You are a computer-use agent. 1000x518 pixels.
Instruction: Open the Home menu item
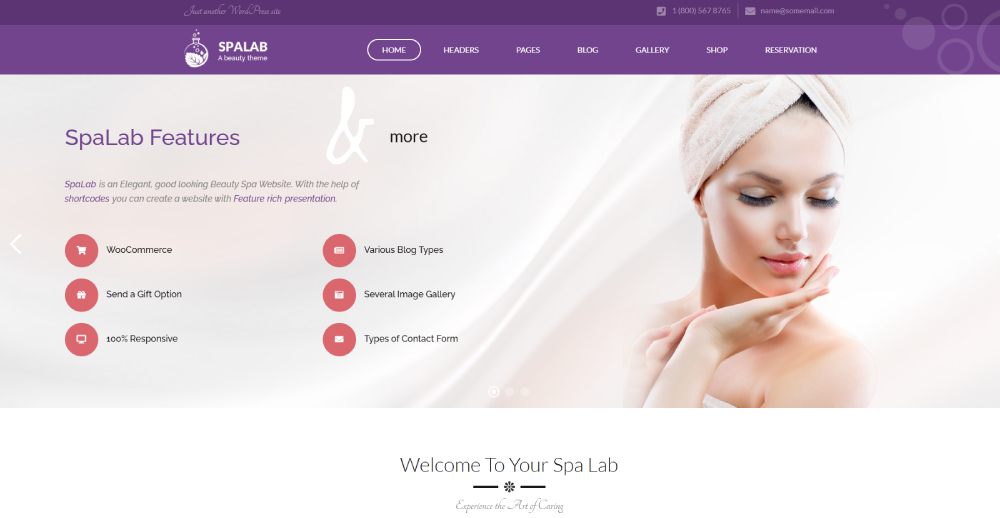click(x=393, y=50)
